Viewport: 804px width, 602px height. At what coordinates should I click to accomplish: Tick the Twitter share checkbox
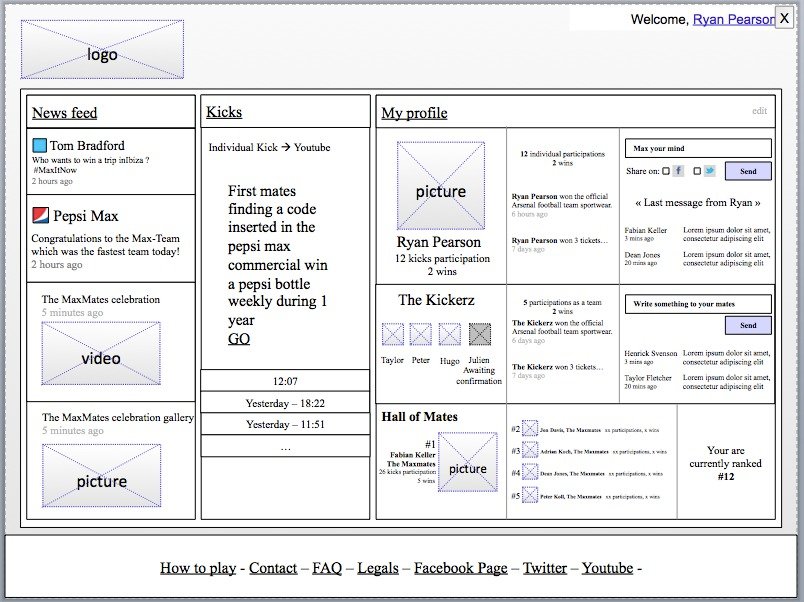(x=697, y=171)
